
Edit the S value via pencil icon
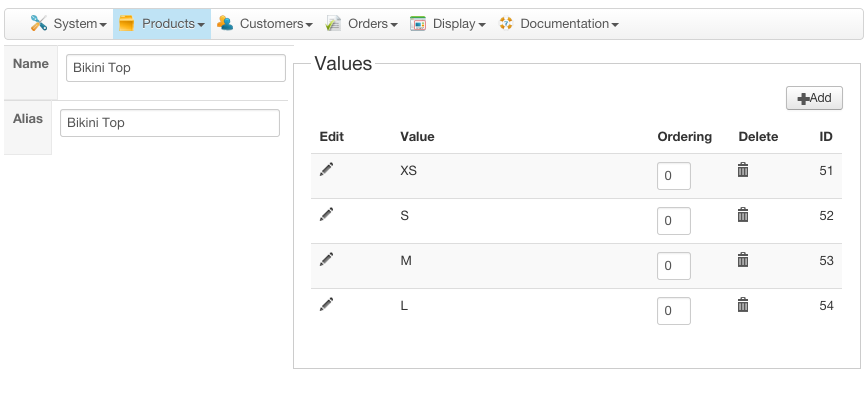(326, 214)
